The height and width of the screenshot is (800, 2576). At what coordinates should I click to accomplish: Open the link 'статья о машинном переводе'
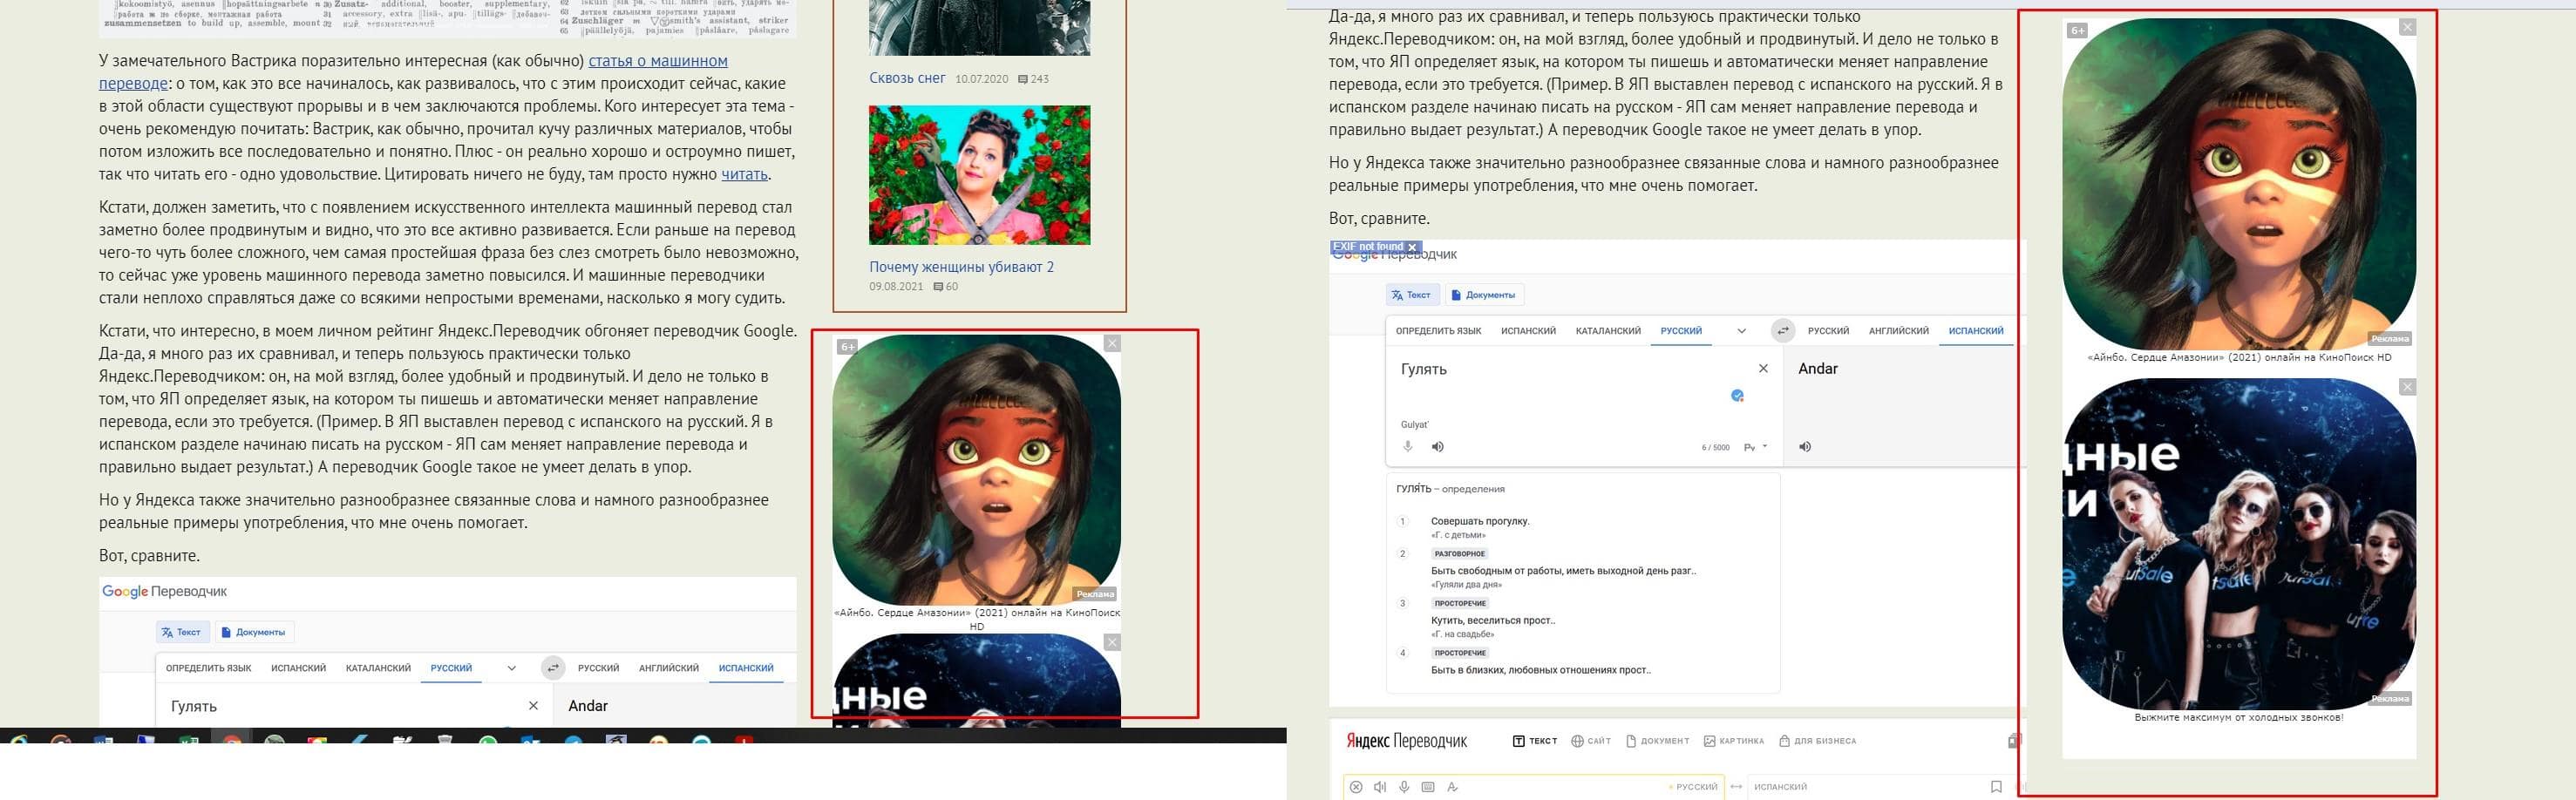tap(657, 61)
